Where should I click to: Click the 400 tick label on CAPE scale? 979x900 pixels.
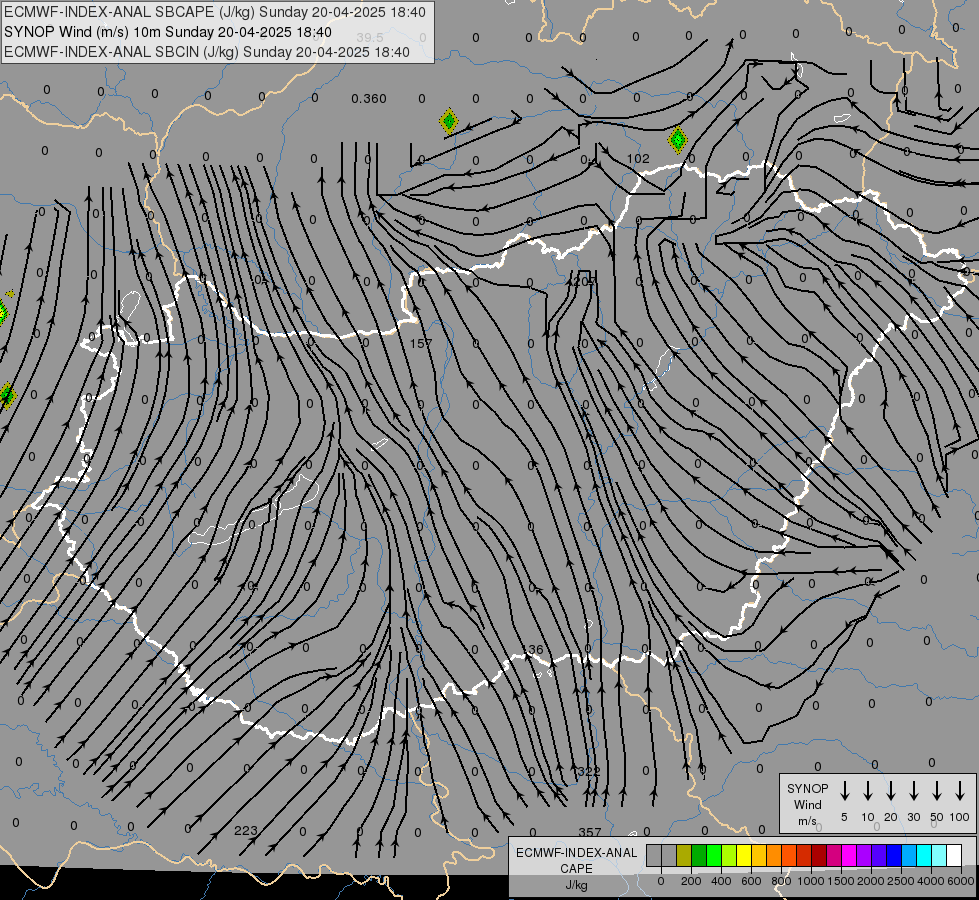pyautogui.click(x=721, y=881)
